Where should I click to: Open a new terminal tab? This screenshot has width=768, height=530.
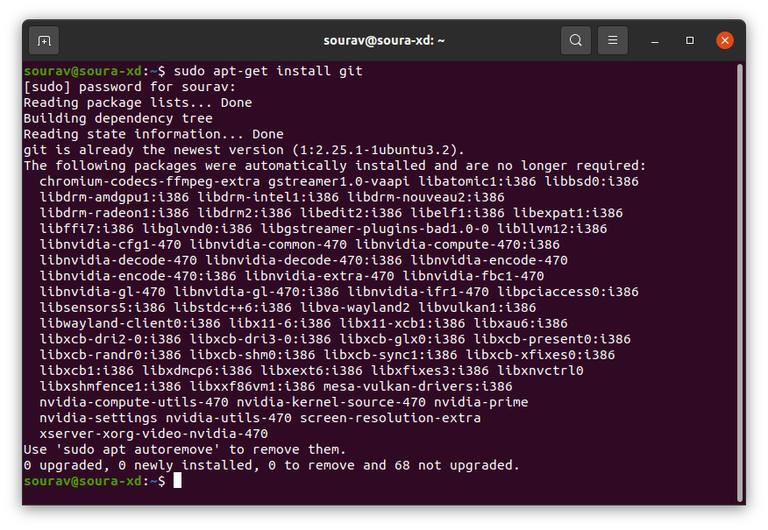click(x=44, y=41)
